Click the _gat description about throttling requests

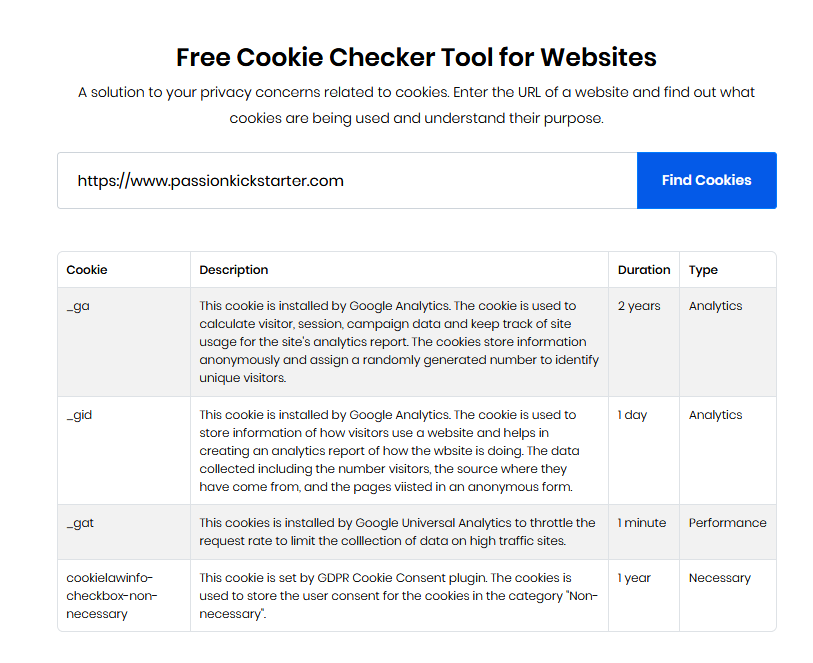[397, 532]
